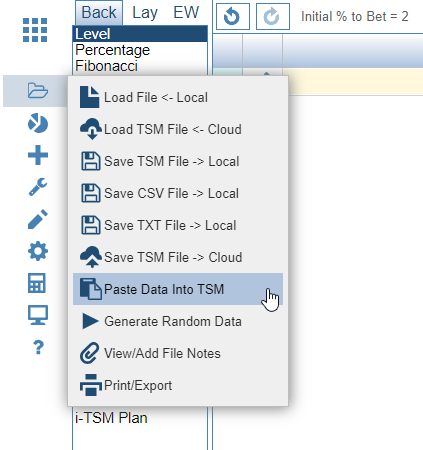Click the open folder file icon
Screen dimensions: 423x450
coord(38,91)
